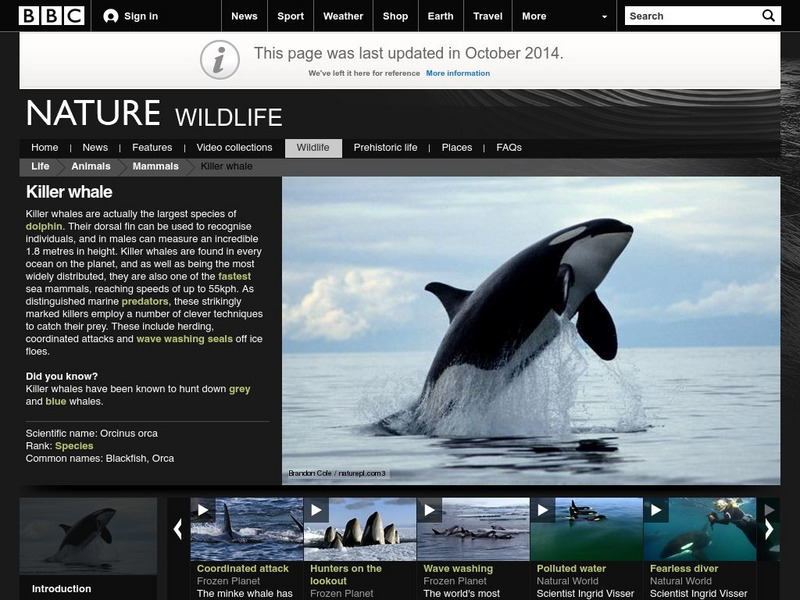The height and width of the screenshot is (600, 800).
Task: Click the Sign in link
Action: (x=141, y=16)
